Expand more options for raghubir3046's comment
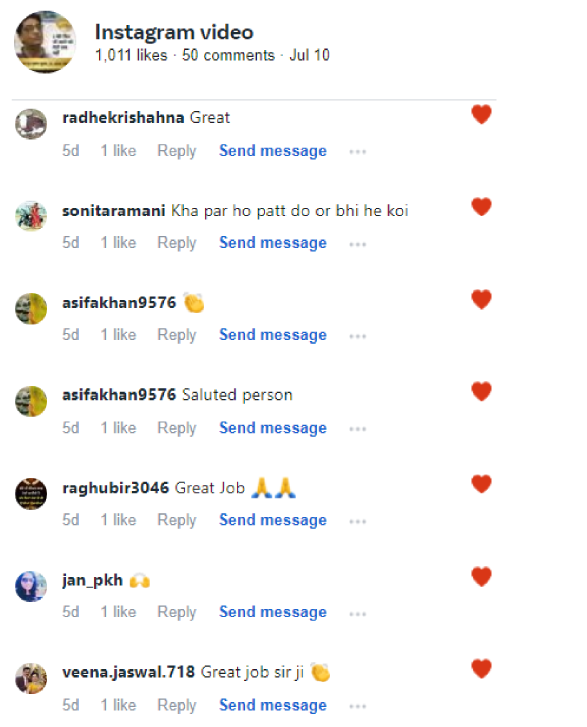Image resolution: width=587 pixels, height=727 pixels. click(357, 522)
